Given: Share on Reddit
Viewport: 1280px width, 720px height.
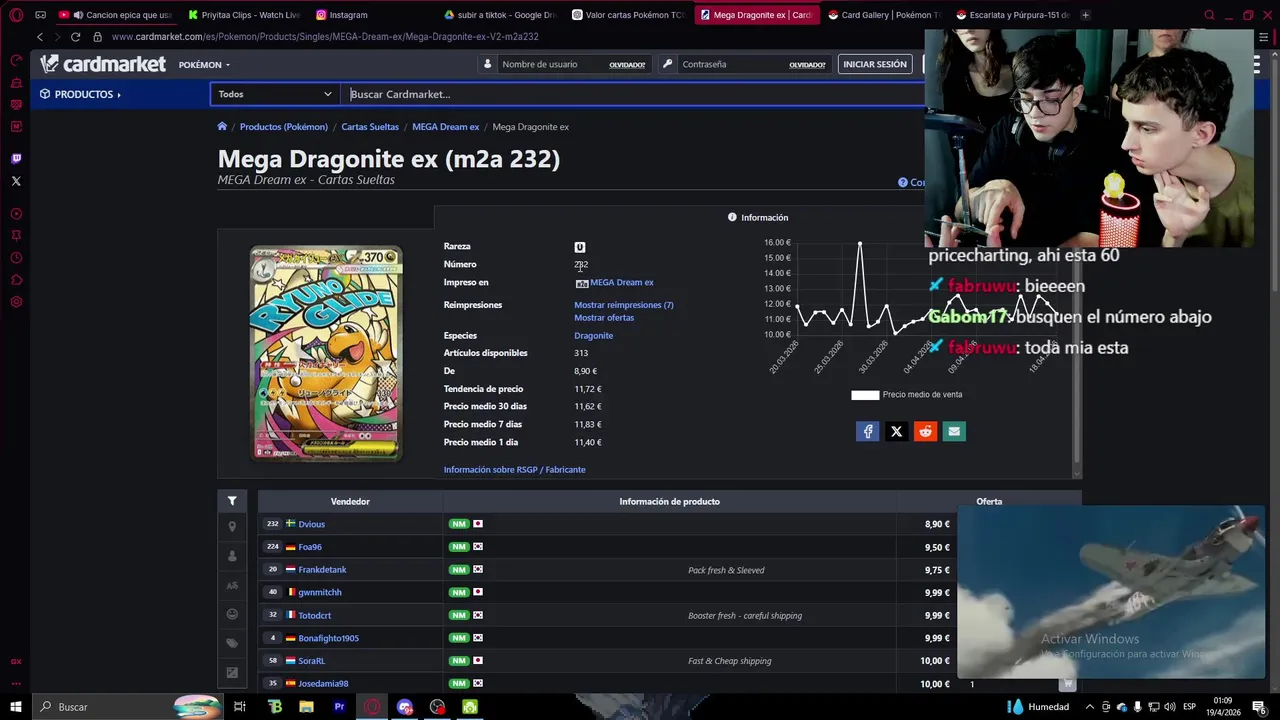Looking at the screenshot, I should coord(925,431).
